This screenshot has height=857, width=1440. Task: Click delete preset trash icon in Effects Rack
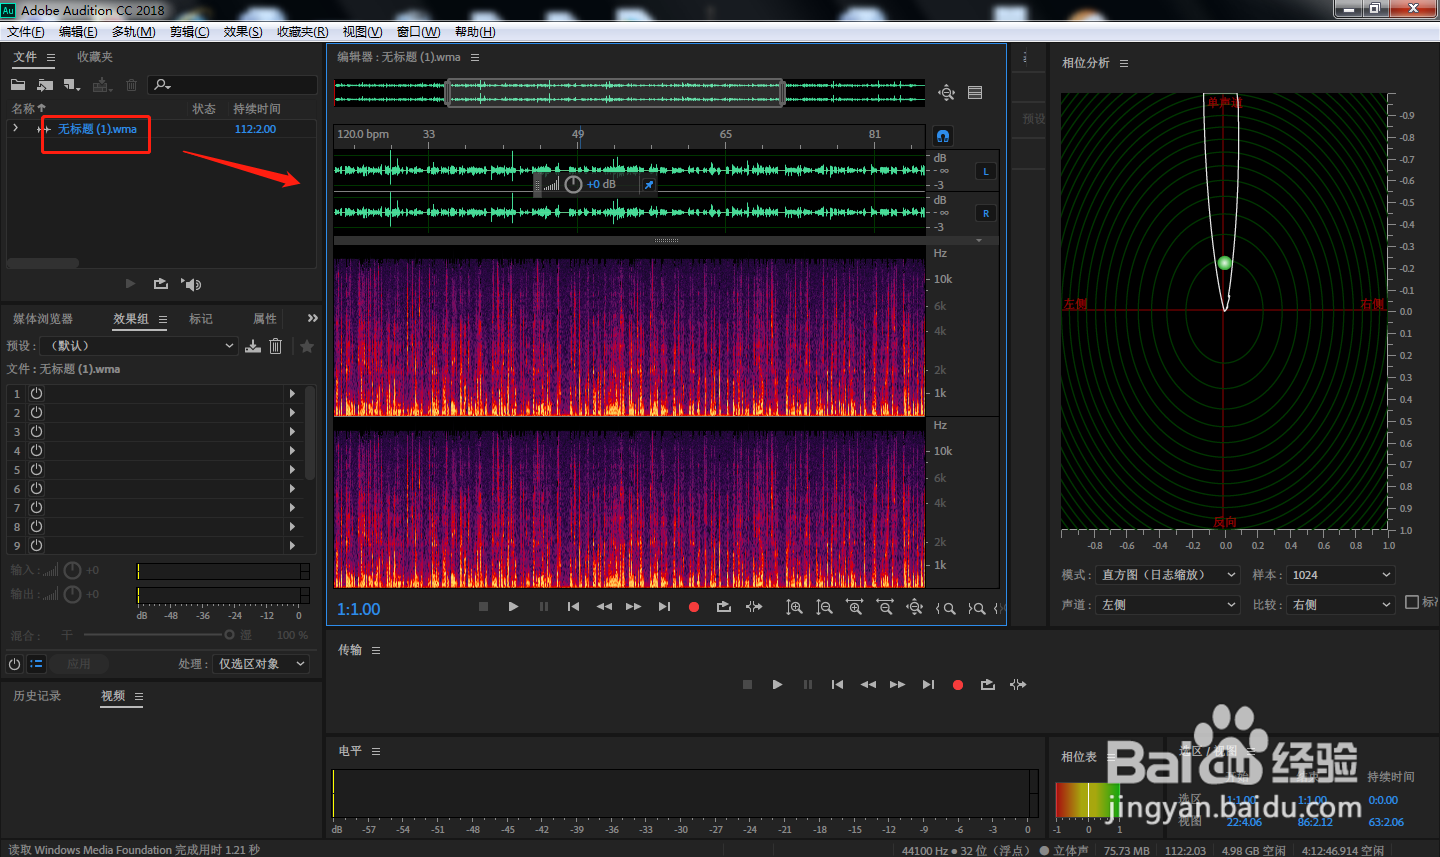276,346
